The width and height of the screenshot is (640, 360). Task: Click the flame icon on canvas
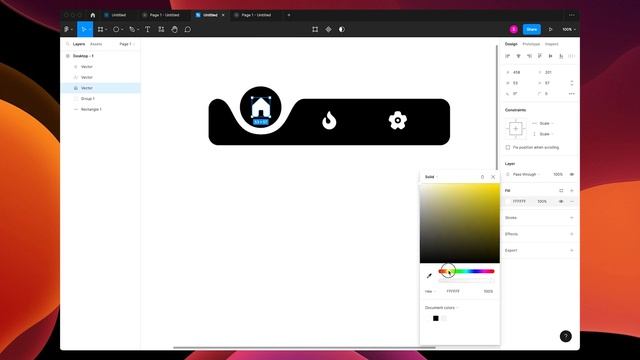[329, 121]
